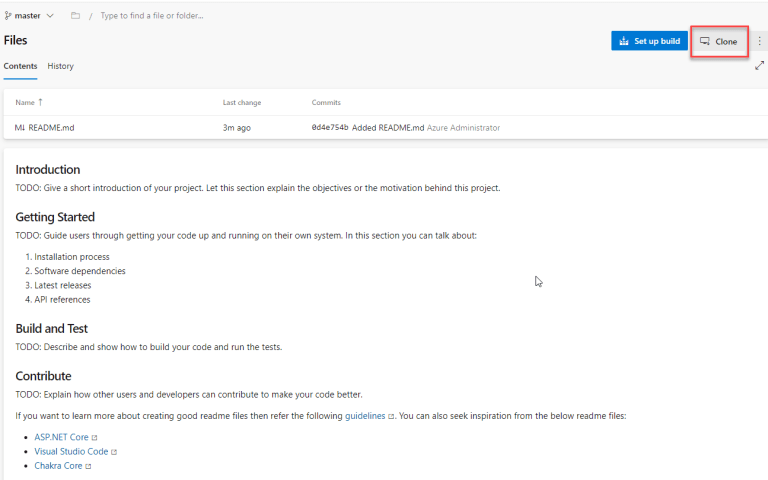Viewport: 768px width, 480px height.
Task: Open the guidelines link
Action: tap(365, 416)
